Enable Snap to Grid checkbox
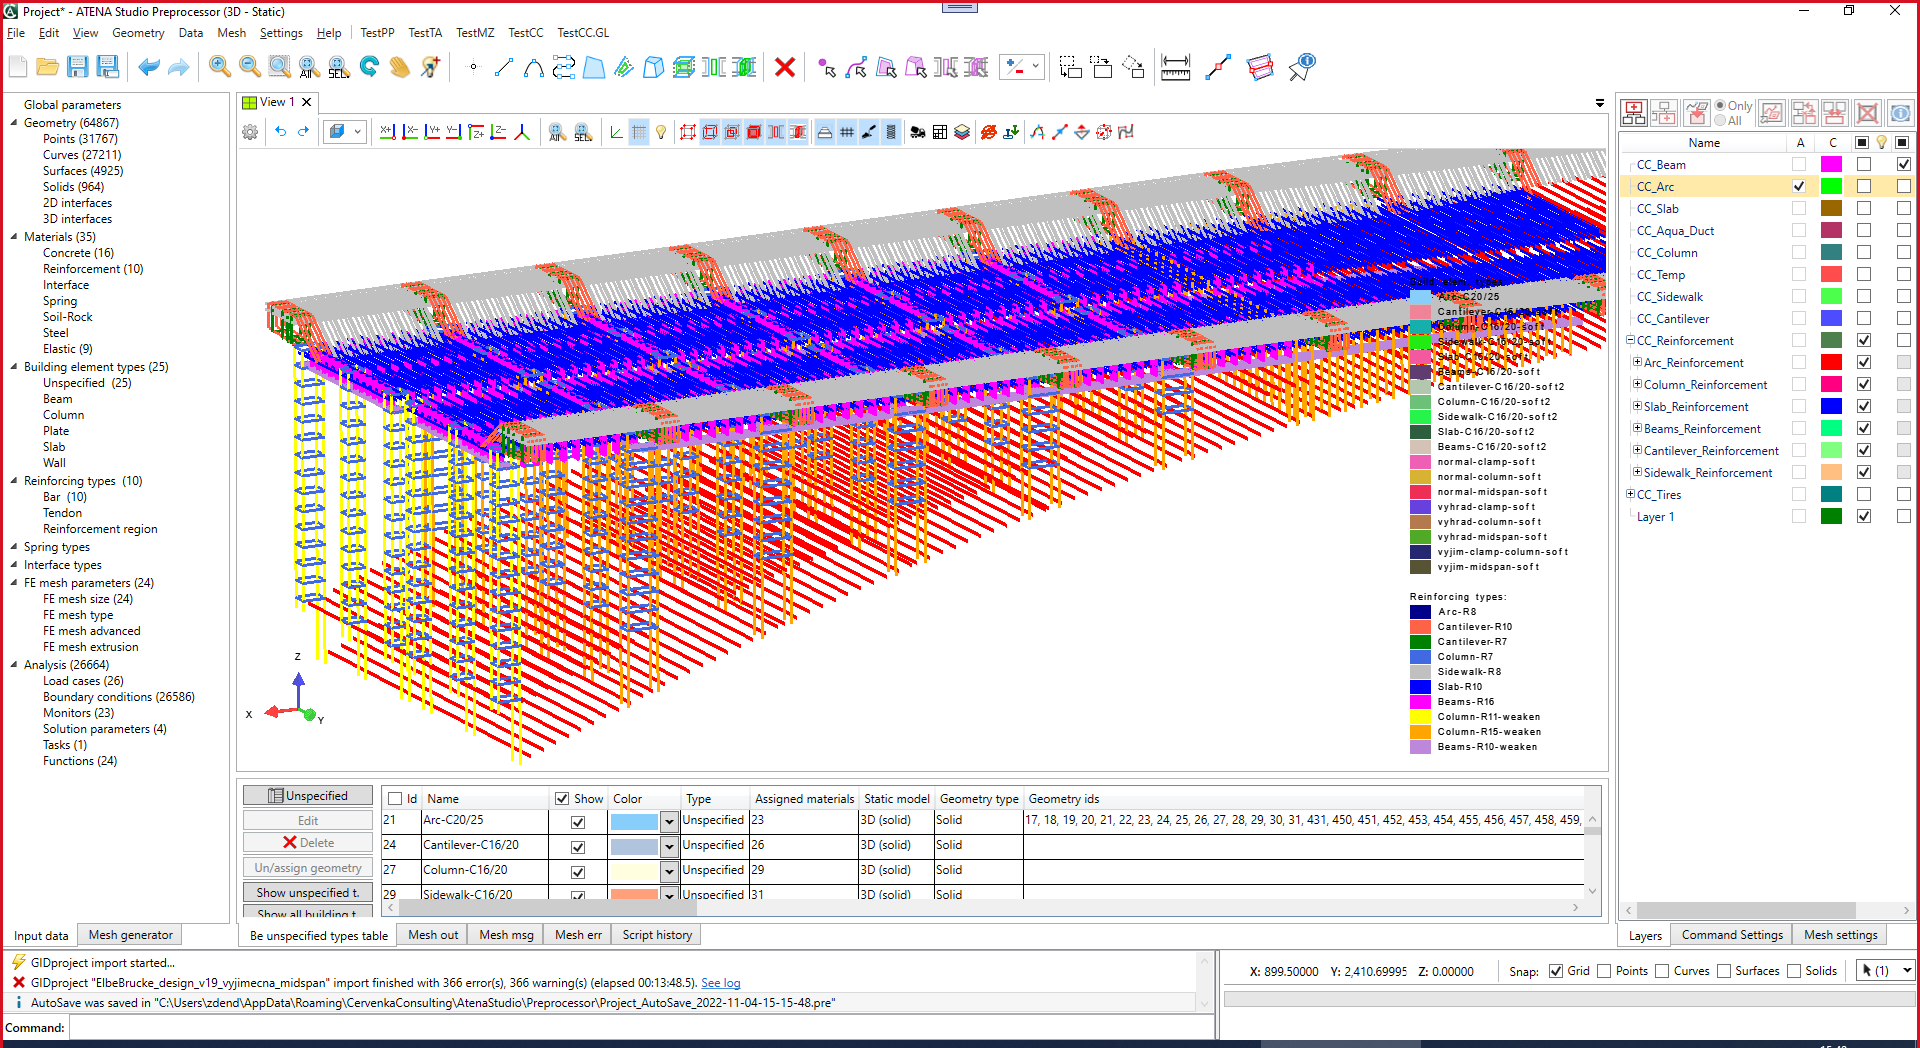1920x1048 pixels. 1556,971
